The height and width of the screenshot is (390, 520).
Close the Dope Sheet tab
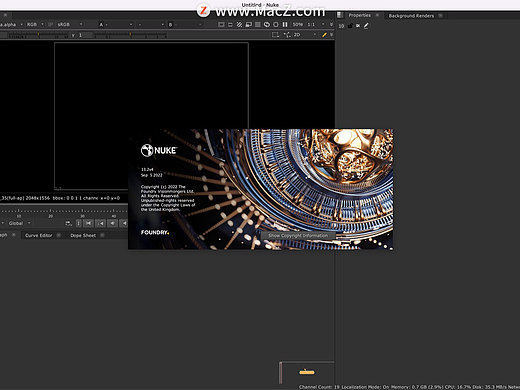click(x=102, y=235)
